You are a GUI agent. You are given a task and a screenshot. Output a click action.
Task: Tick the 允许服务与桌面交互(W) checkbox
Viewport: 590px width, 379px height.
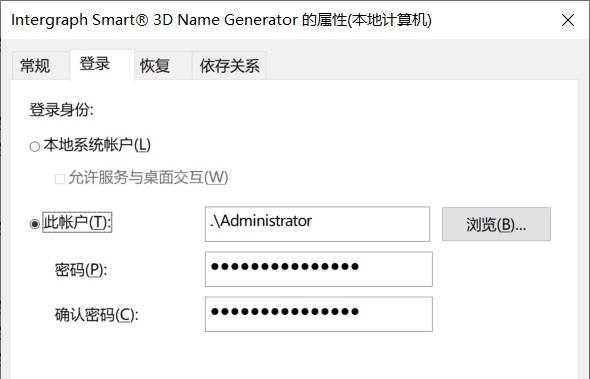(59, 178)
